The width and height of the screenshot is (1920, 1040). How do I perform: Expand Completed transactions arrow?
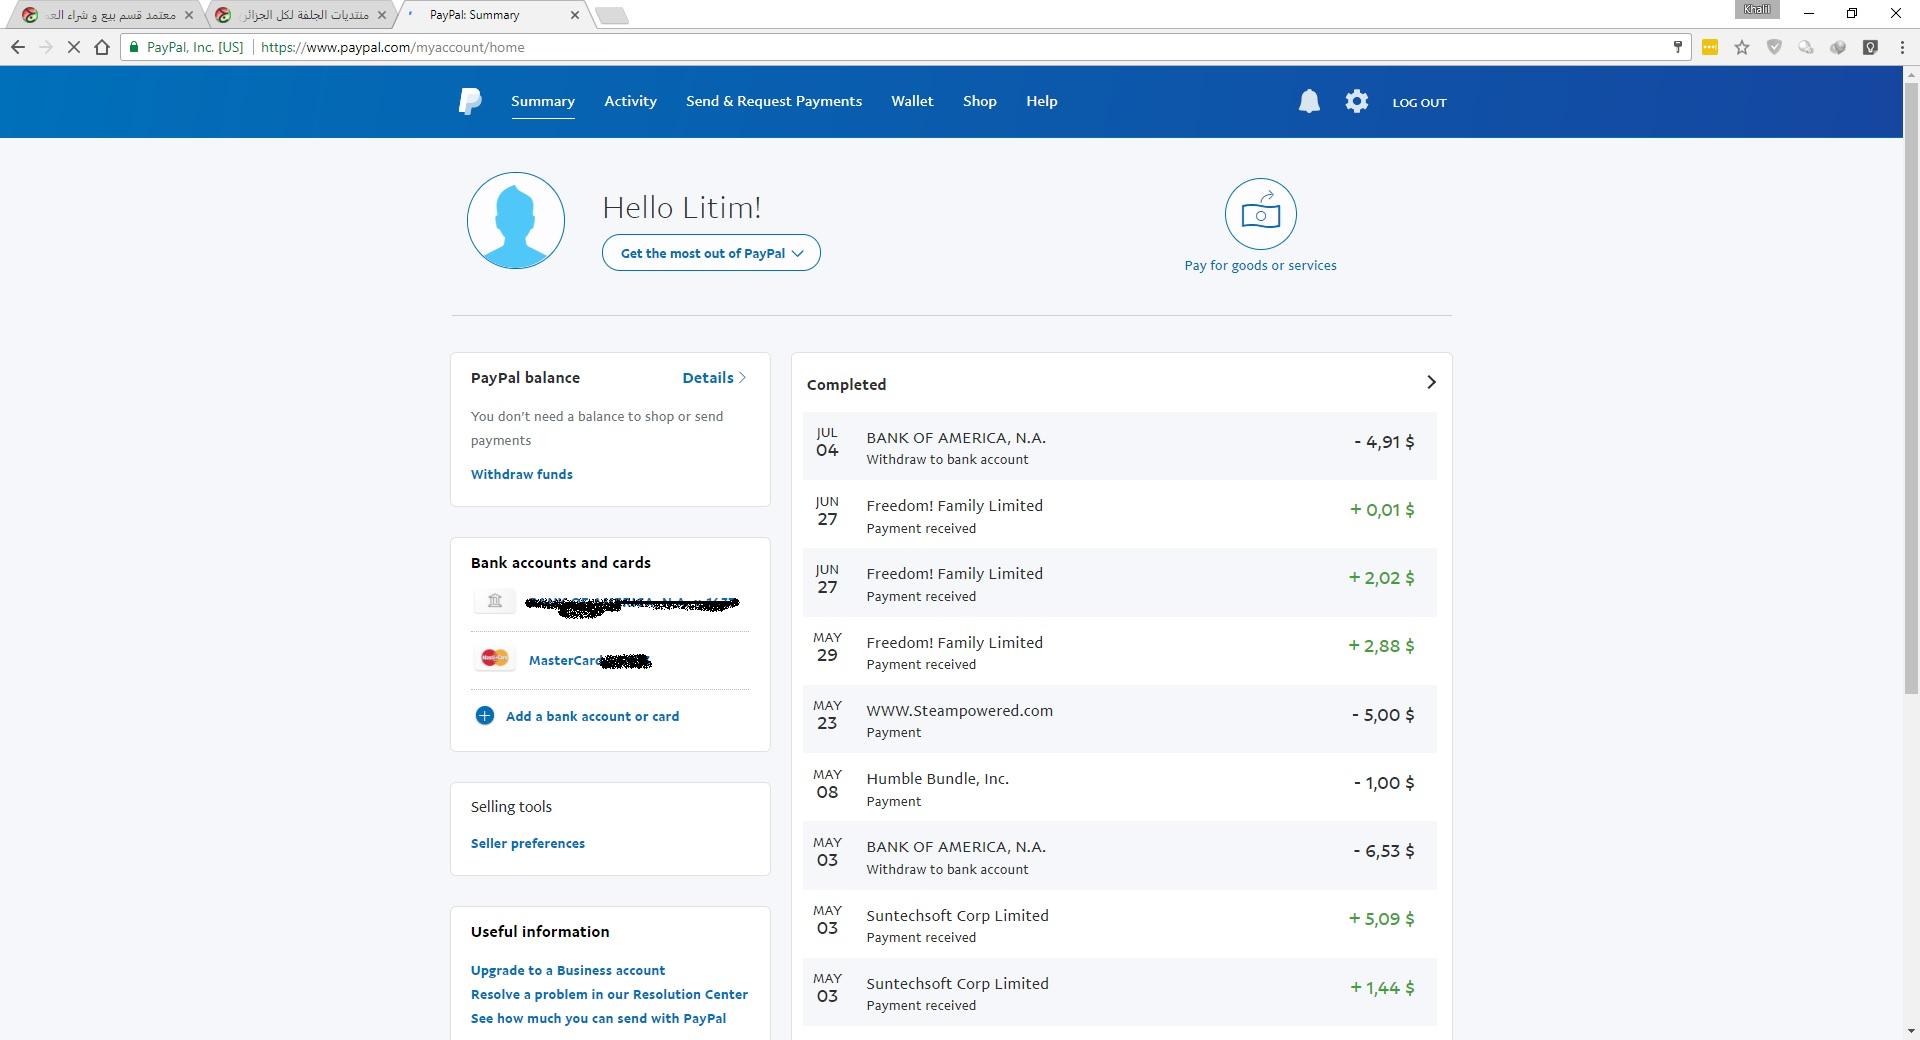point(1431,382)
